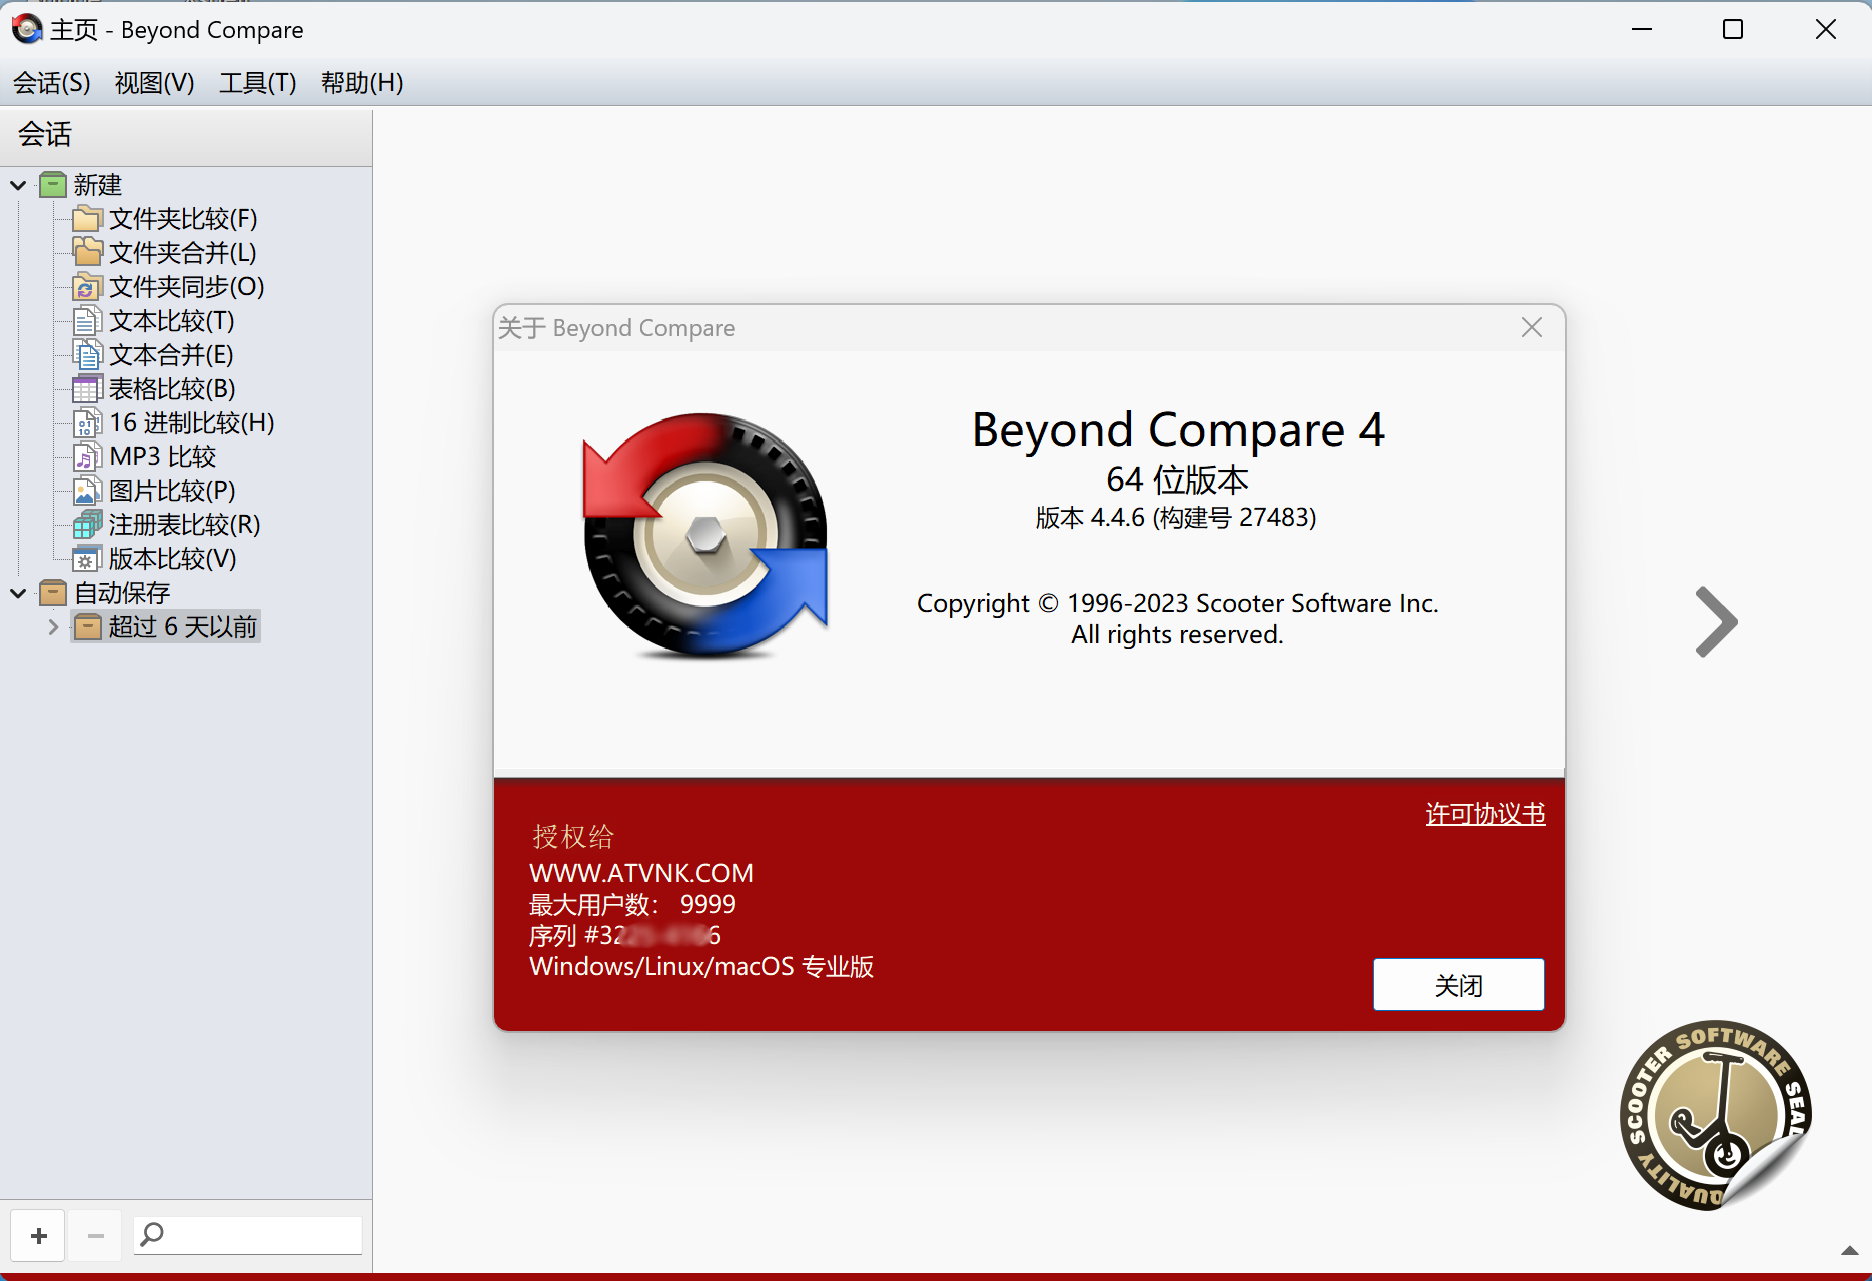Click the 版本 4.4.6 (构建号 27483) text
The height and width of the screenshot is (1281, 1872).
[1176, 518]
